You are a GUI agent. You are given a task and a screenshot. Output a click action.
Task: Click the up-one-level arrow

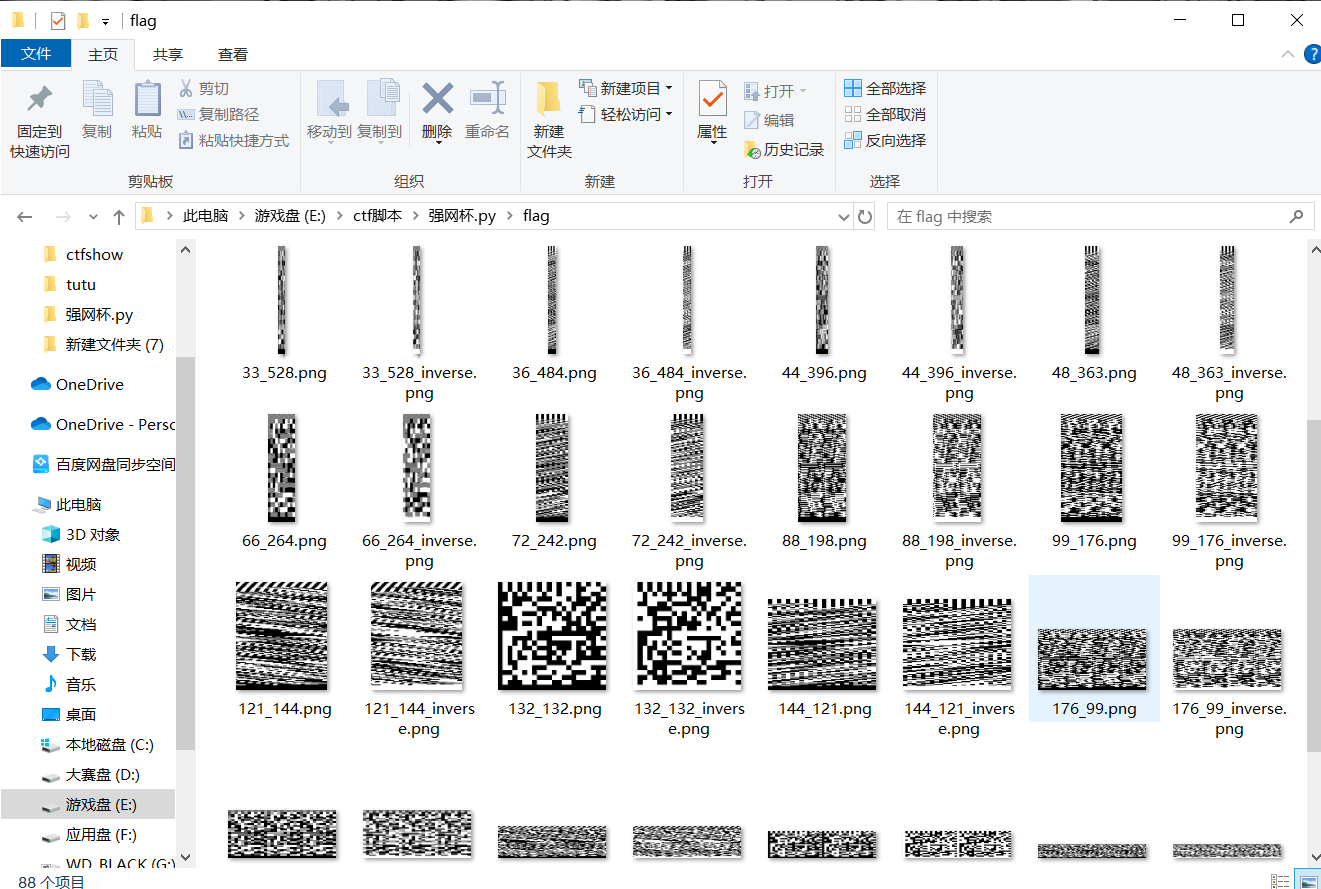[119, 216]
